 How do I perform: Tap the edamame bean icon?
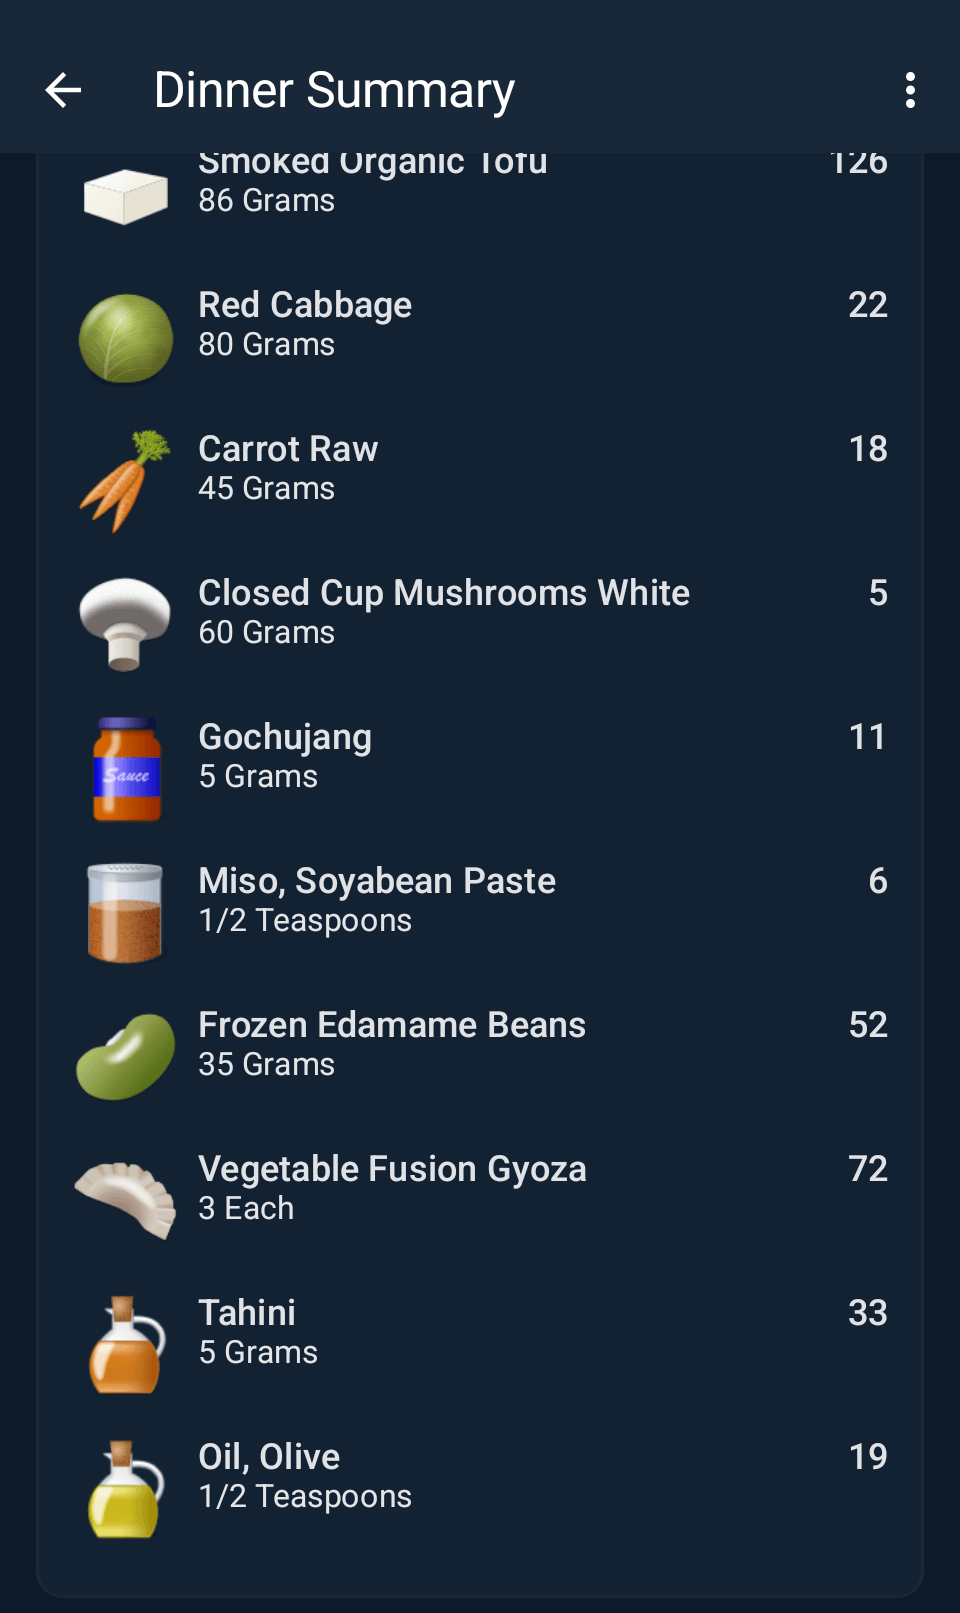point(125,1056)
